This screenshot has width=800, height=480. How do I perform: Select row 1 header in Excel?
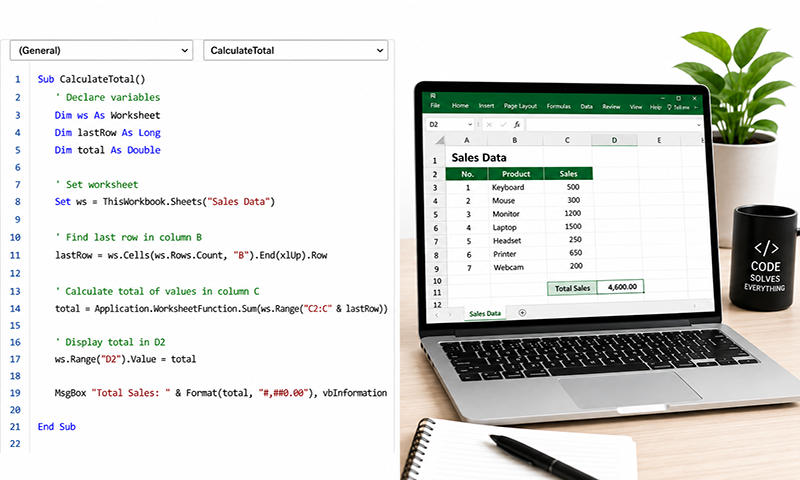[x=435, y=161]
